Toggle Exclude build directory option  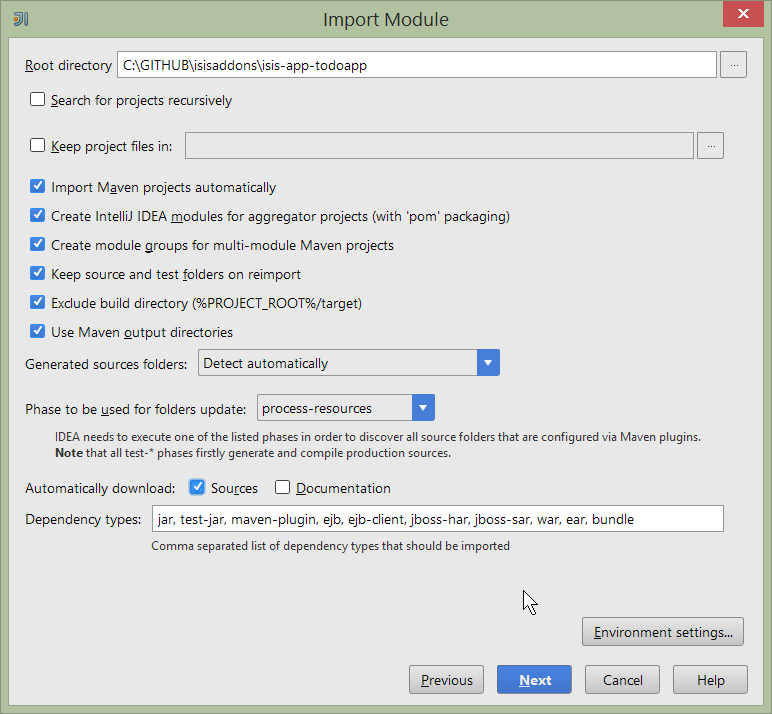click(x=38, y=303)
